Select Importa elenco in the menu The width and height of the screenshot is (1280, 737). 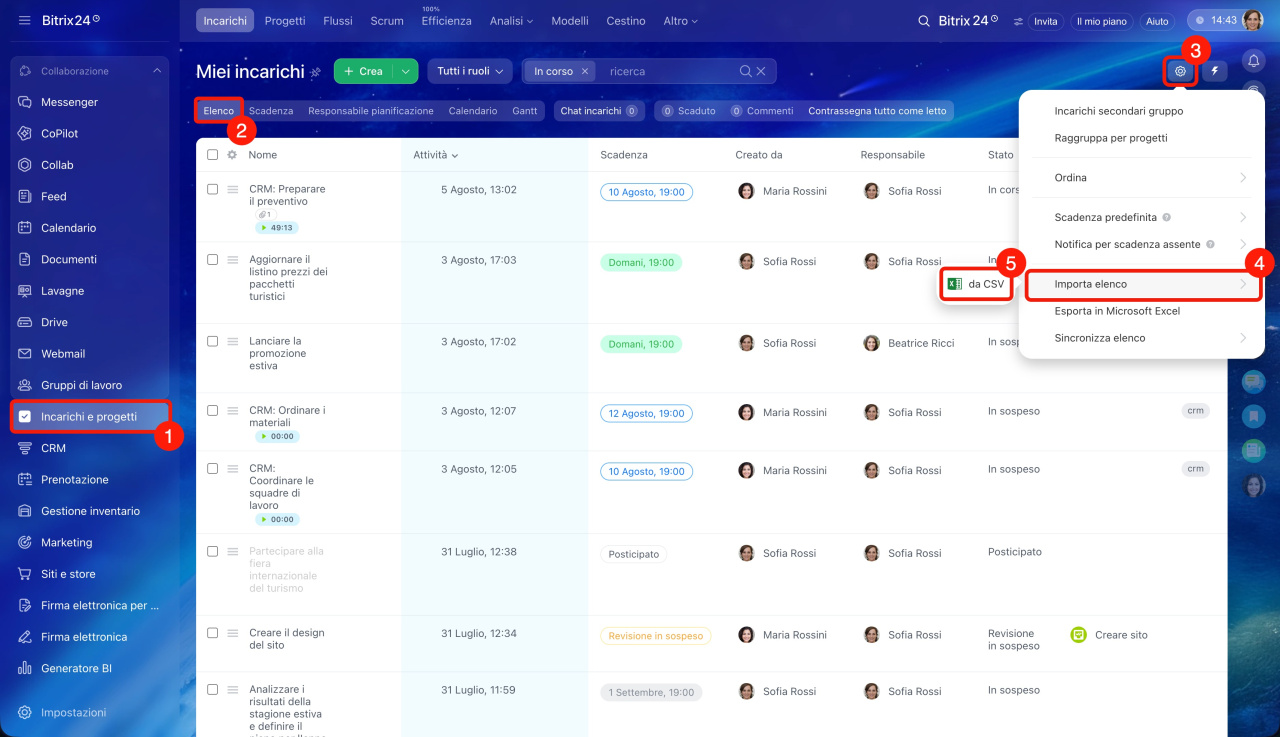pos(1141,284)
